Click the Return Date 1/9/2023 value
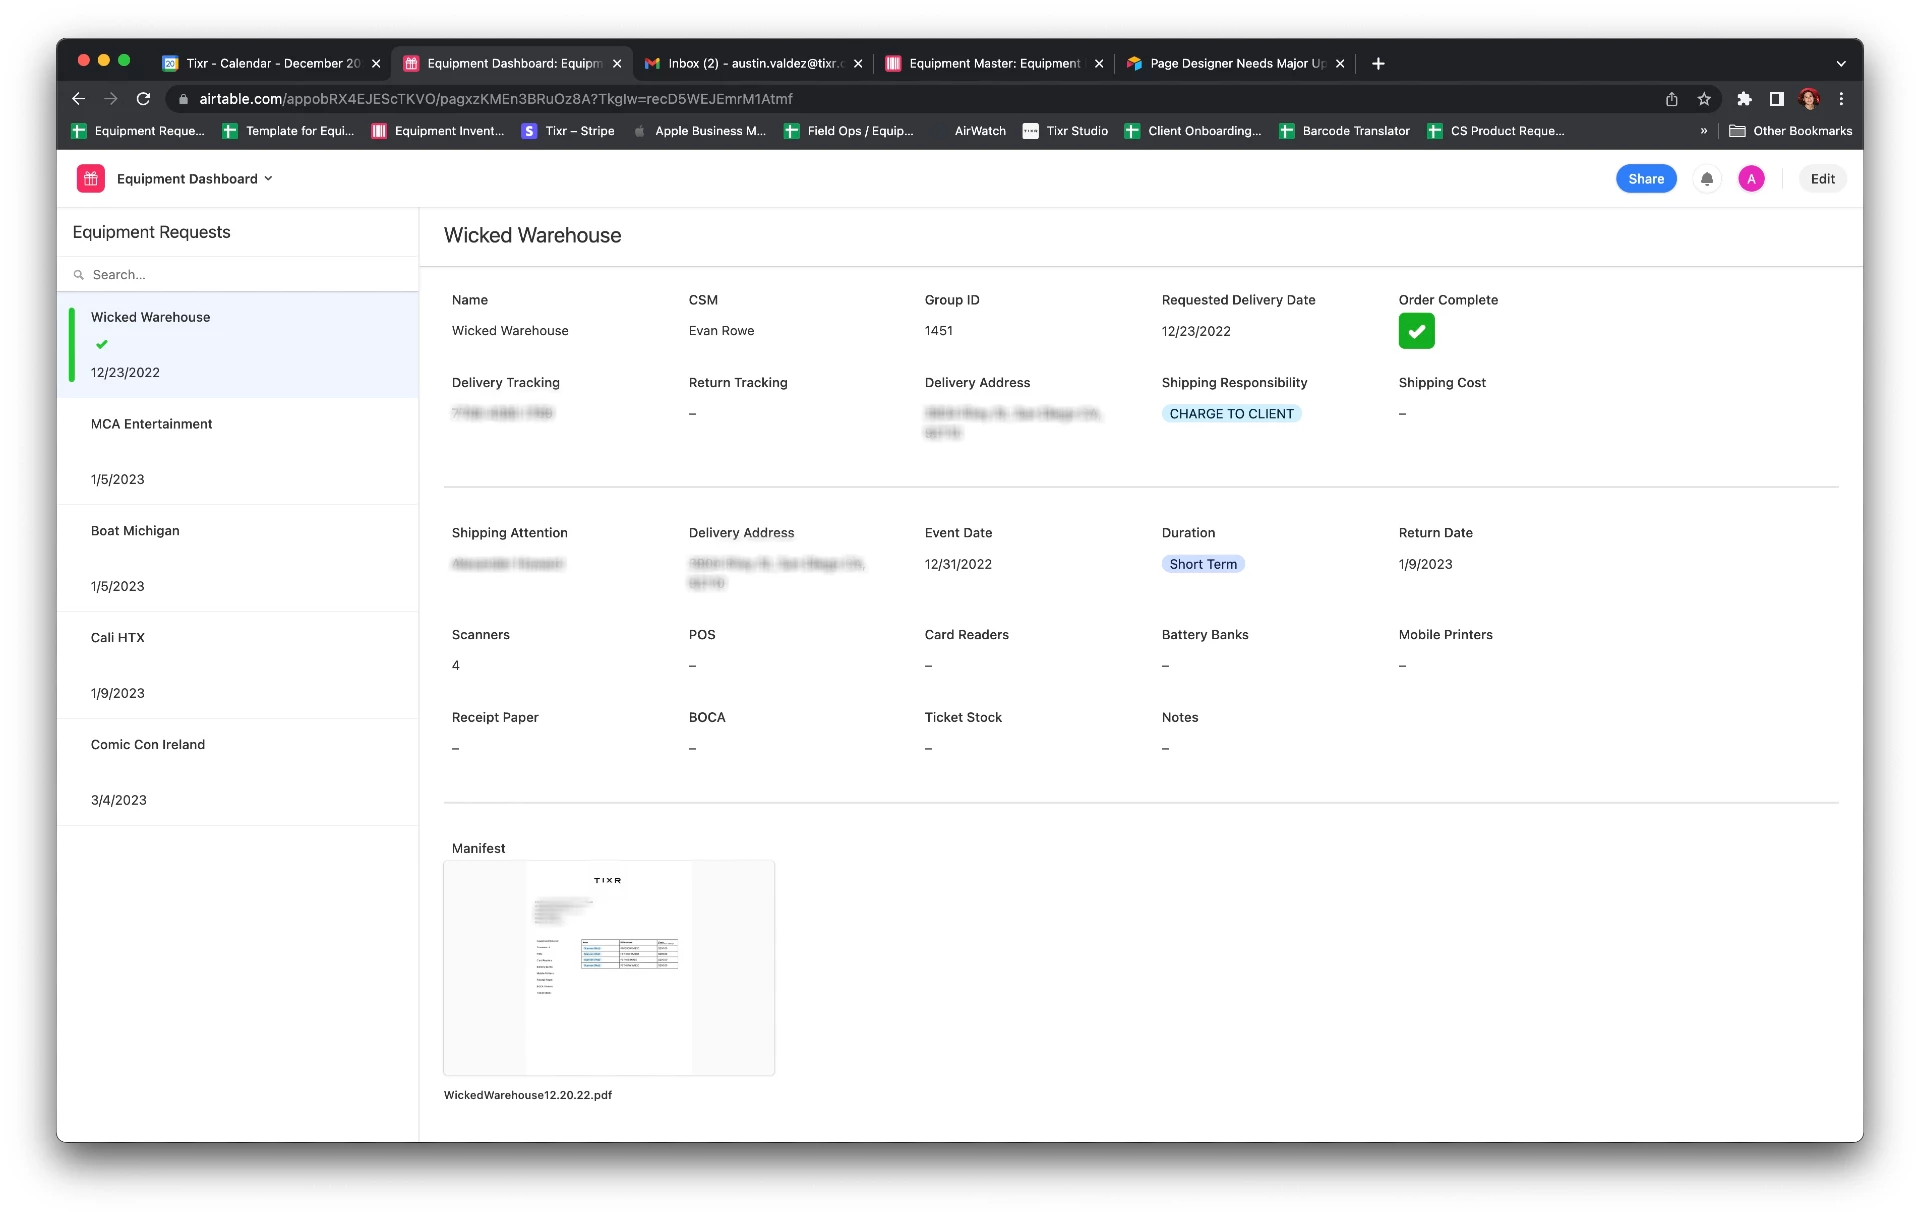This screenshot has height=1217, width=1920. [1425, 564]
